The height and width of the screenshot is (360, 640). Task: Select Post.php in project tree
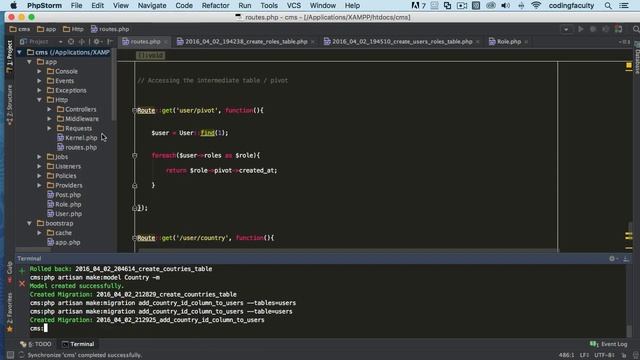[64, 195]
